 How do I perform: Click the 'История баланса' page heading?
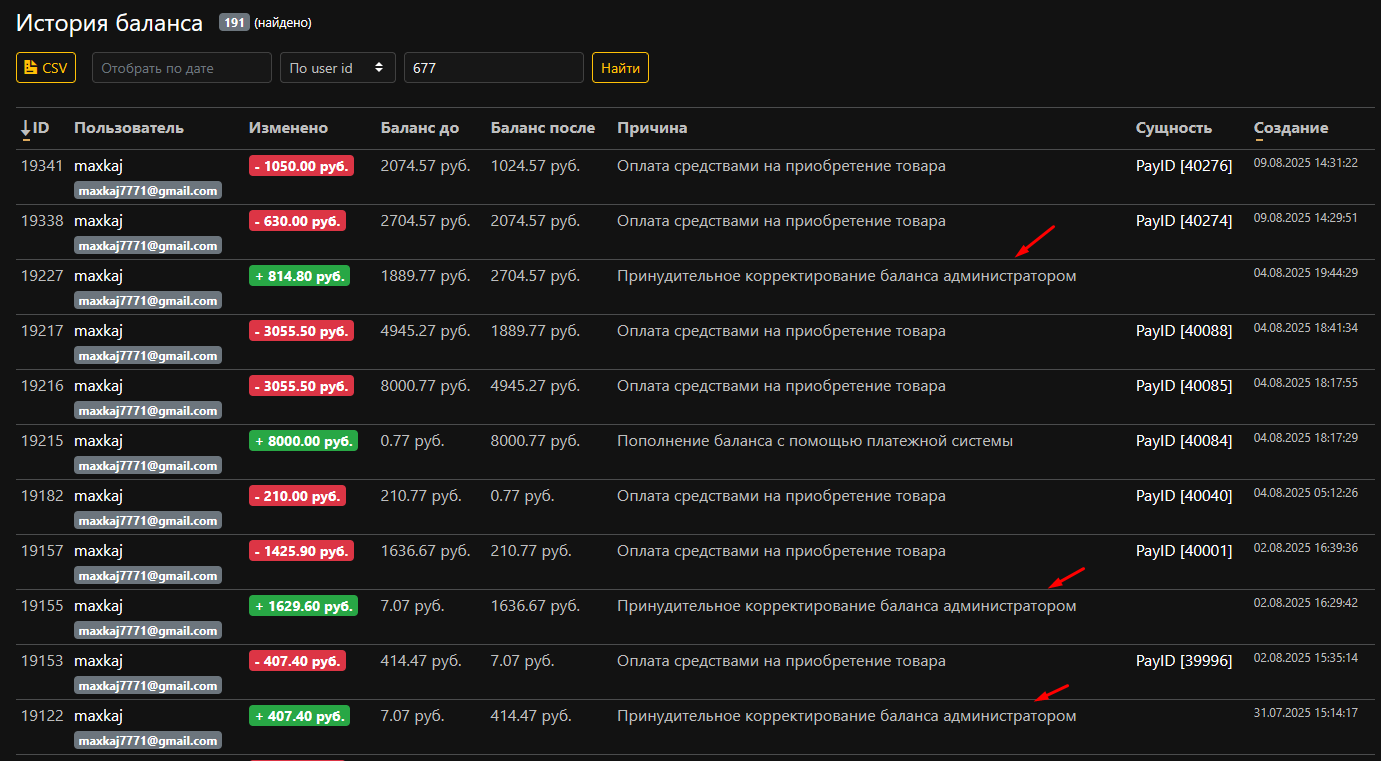point(109,22)
